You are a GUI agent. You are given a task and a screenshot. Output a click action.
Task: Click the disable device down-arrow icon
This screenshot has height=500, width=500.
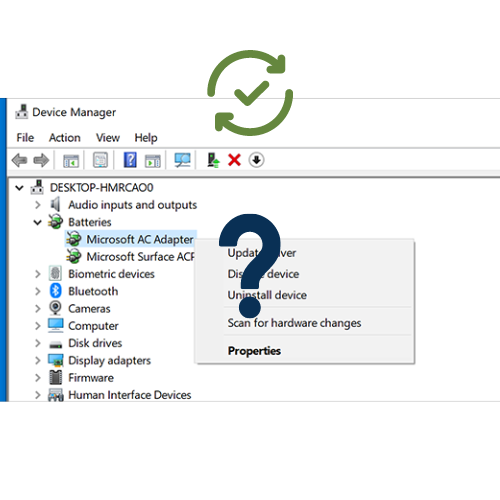[256, 160]
